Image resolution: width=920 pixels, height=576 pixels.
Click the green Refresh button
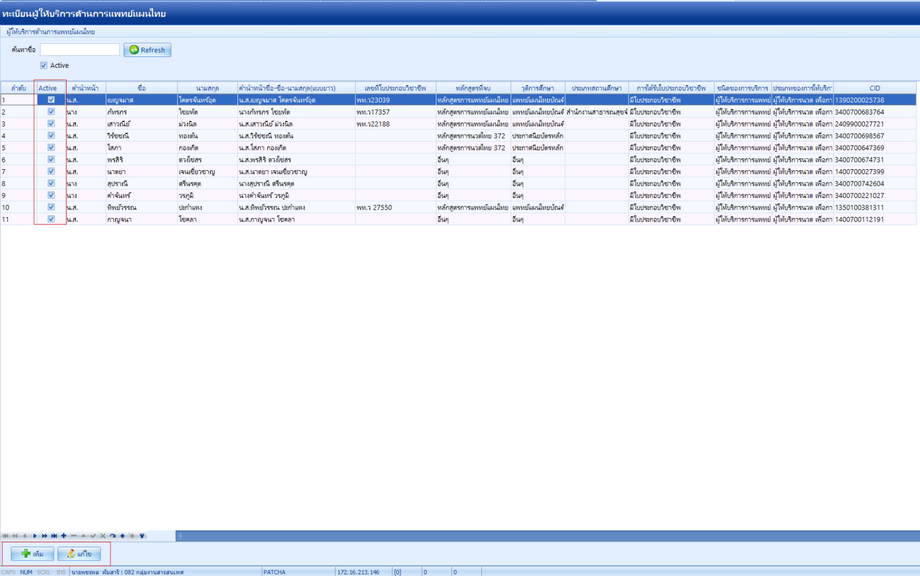147,50
